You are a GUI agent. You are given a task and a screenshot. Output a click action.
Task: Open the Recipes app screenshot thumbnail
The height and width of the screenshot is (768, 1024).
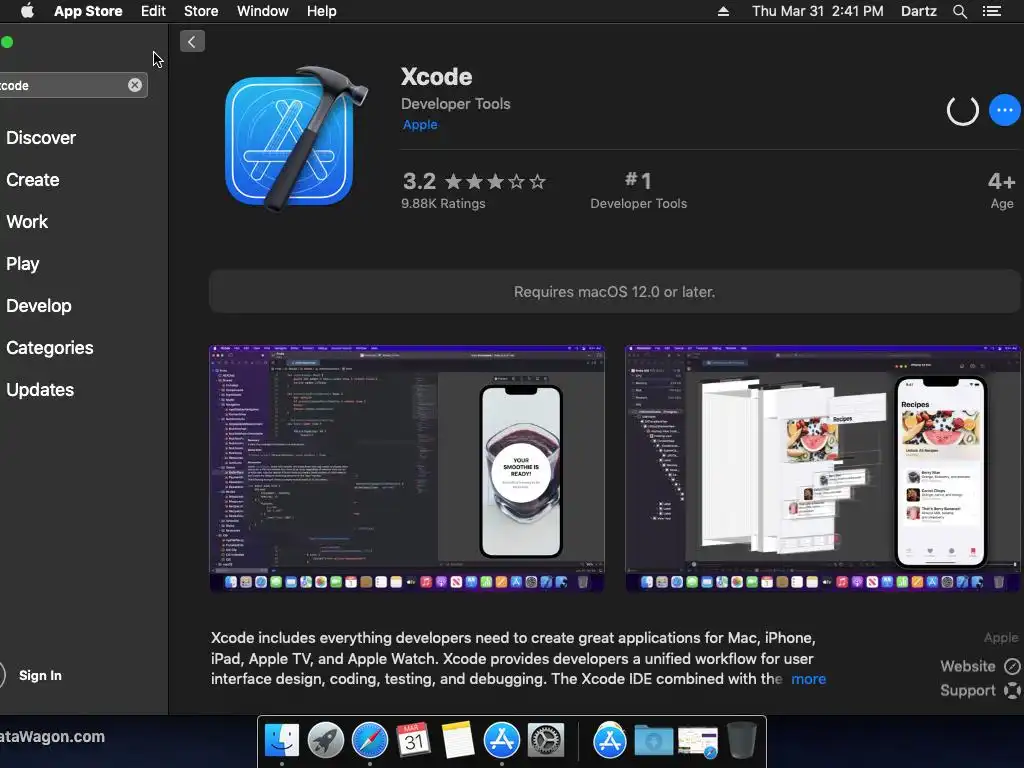coord(823,468)
